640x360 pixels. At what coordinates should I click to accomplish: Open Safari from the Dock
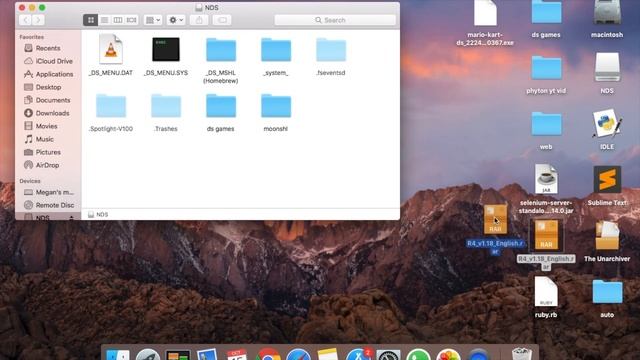click(x=298, y=355)
